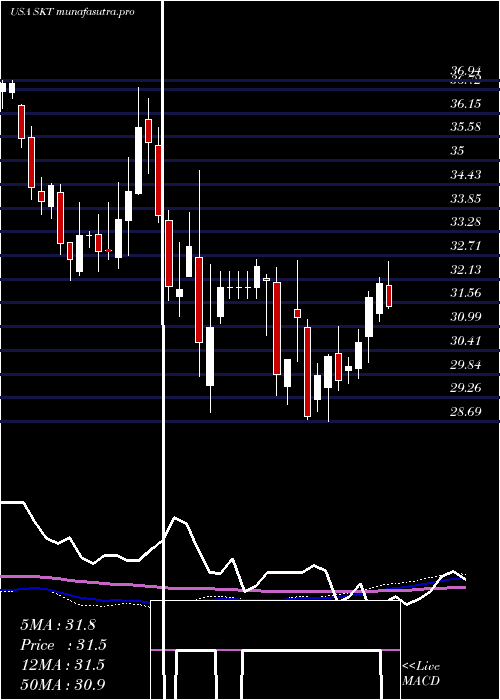Click the 30.41 price axis label
This screenshot has height=700, width=500.
click(466, 341)
